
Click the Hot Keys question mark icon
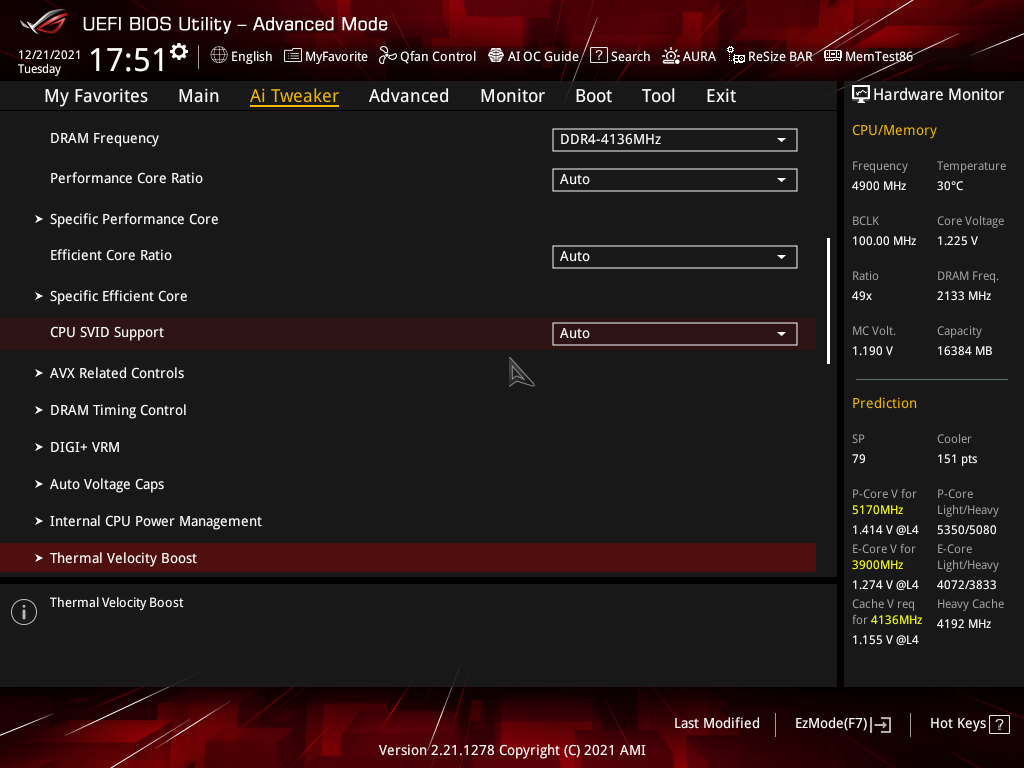(999, 724)
